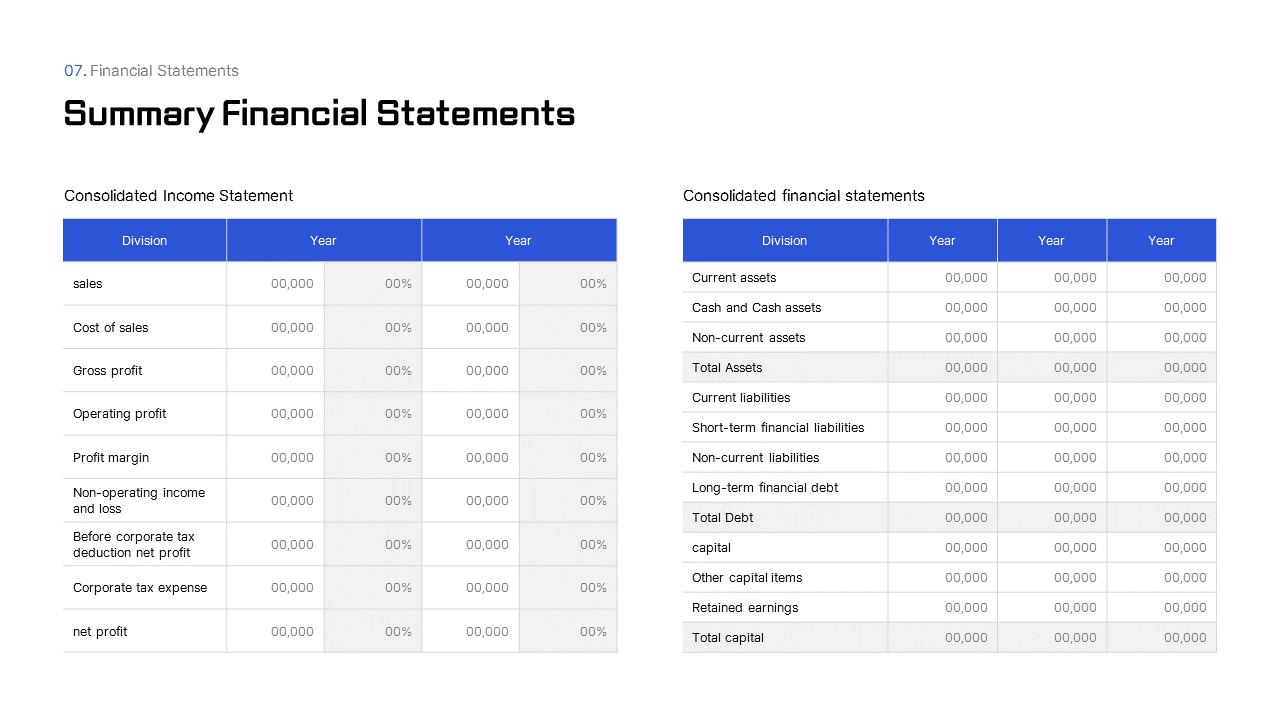Click the 'Retained earnings' row label

(x=744, y=608)
